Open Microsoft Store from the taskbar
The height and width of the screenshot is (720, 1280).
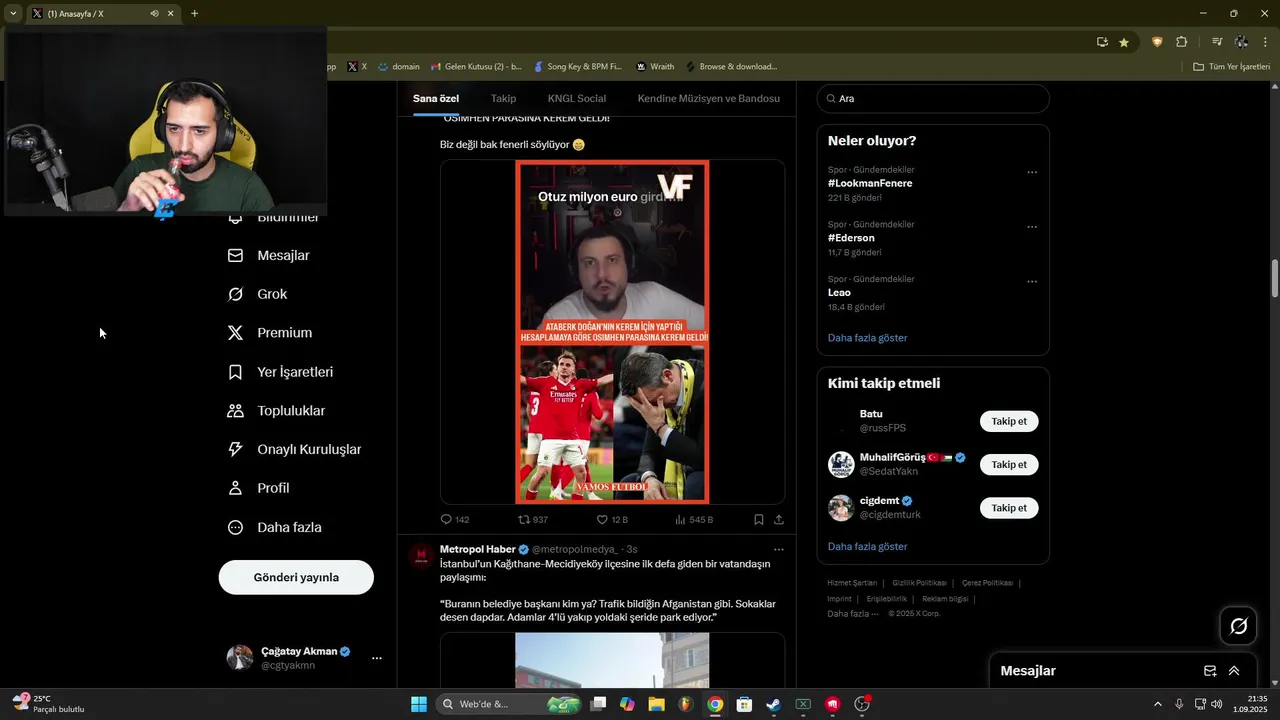coord(744,704)
